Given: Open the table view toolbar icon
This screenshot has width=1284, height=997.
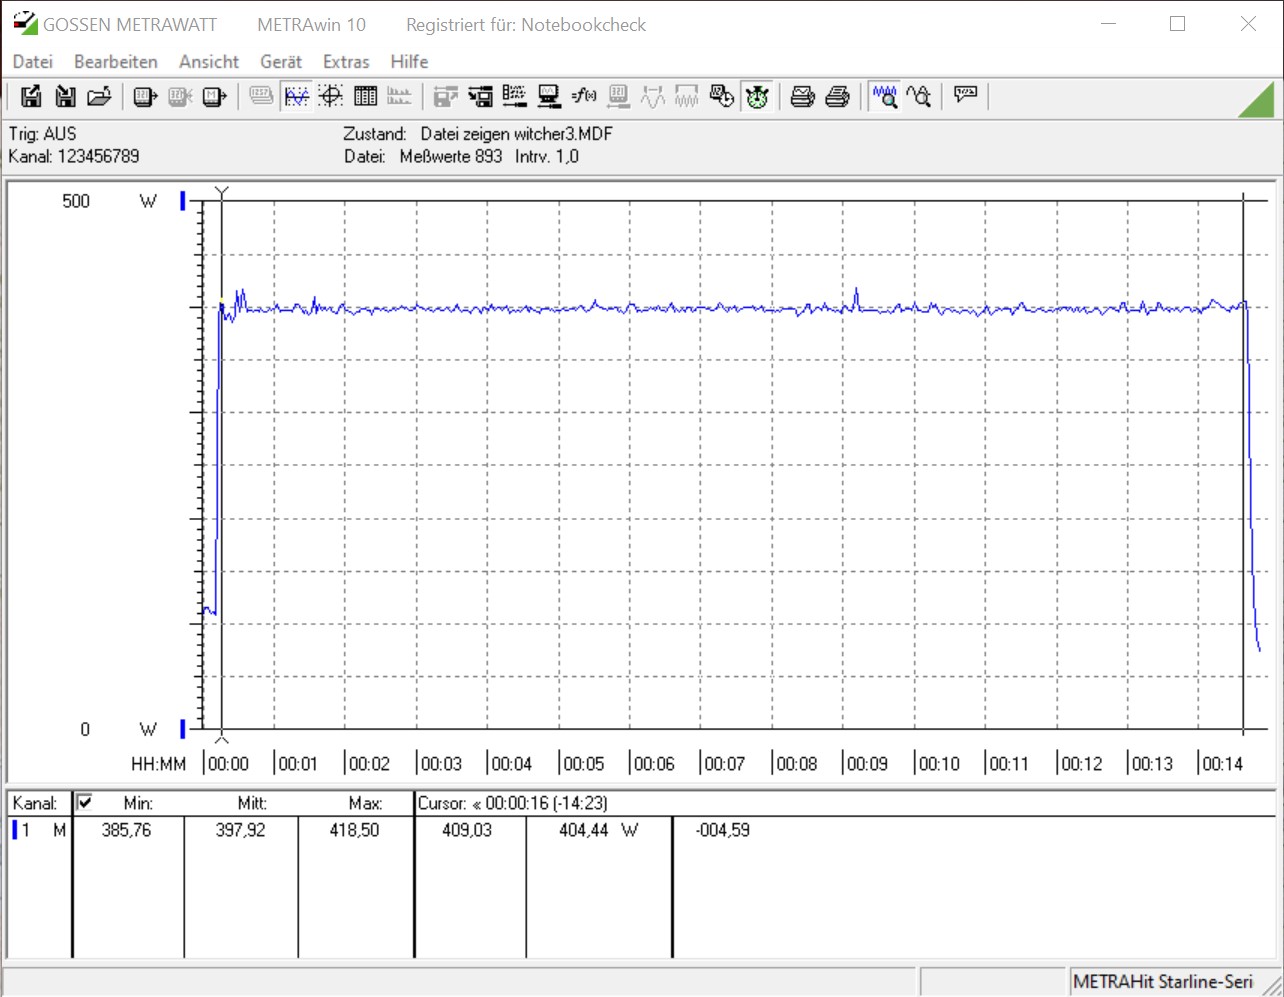Looking at the screenshot, I should coord(365,96).
